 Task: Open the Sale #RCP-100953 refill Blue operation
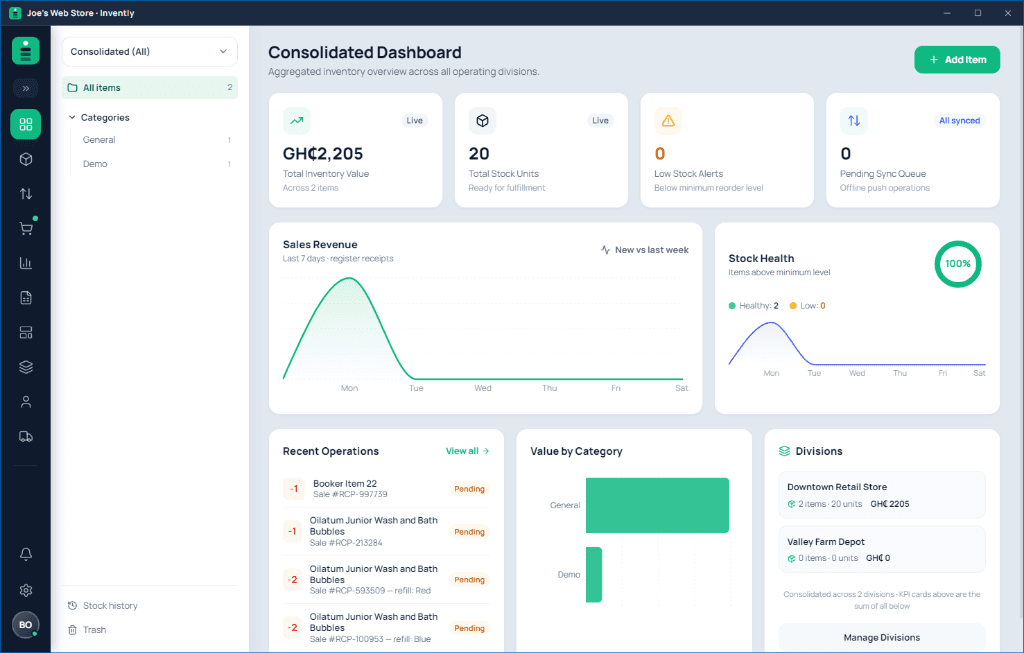[386, 628]
